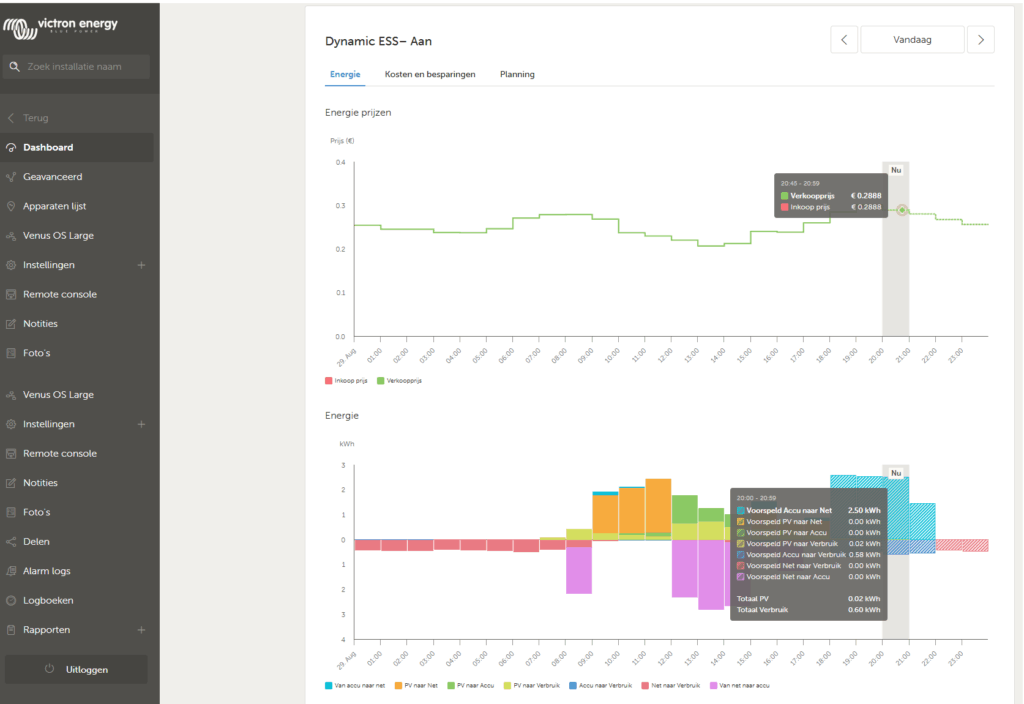The width and height of the screenshot is (1024, 704).
Task: Open Alarm logs via its icon
Action: click(x=11, y=571)
